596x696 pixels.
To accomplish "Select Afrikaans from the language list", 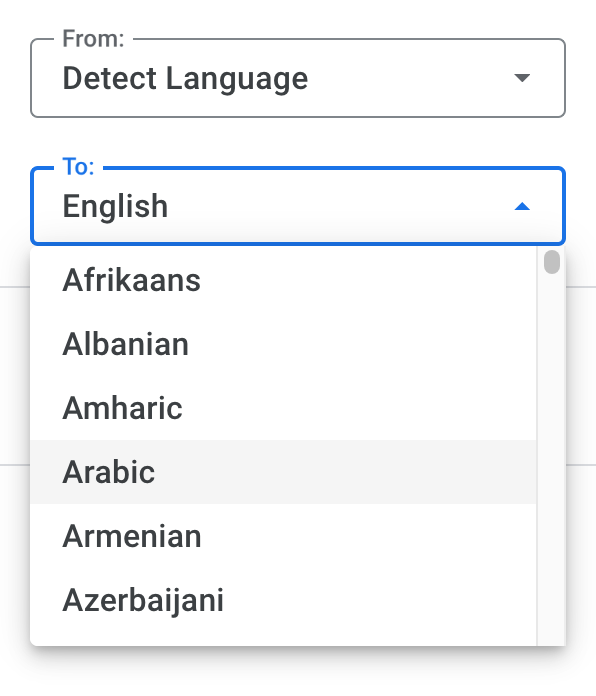I will pos(283,281).
